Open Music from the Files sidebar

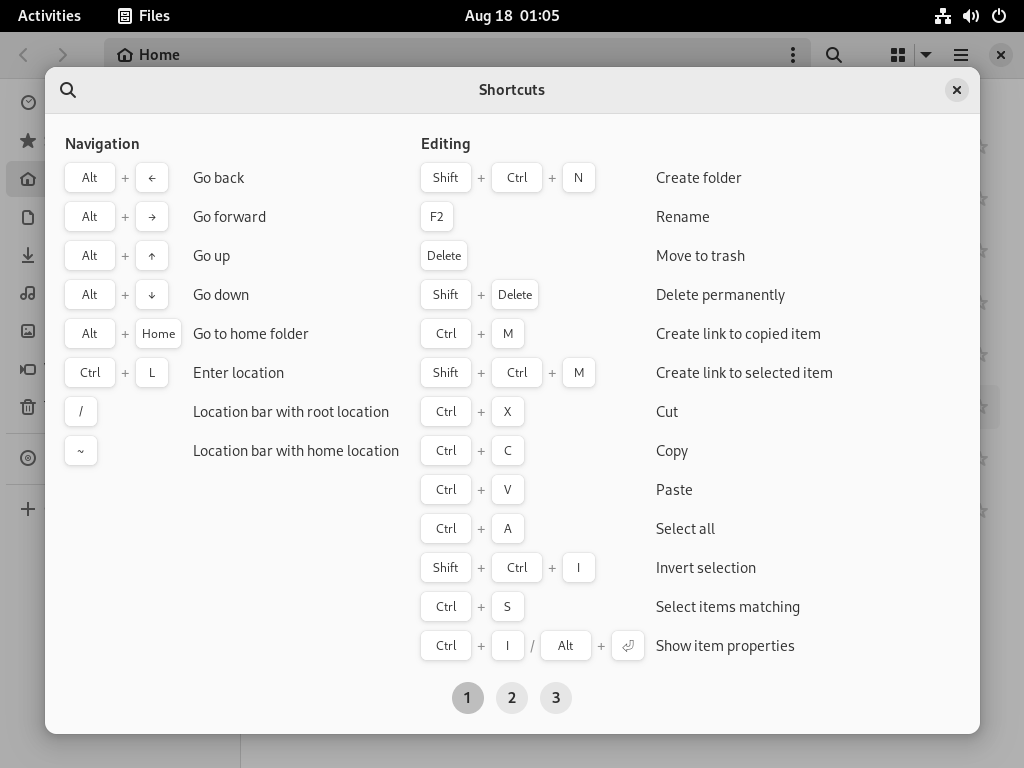28,293
